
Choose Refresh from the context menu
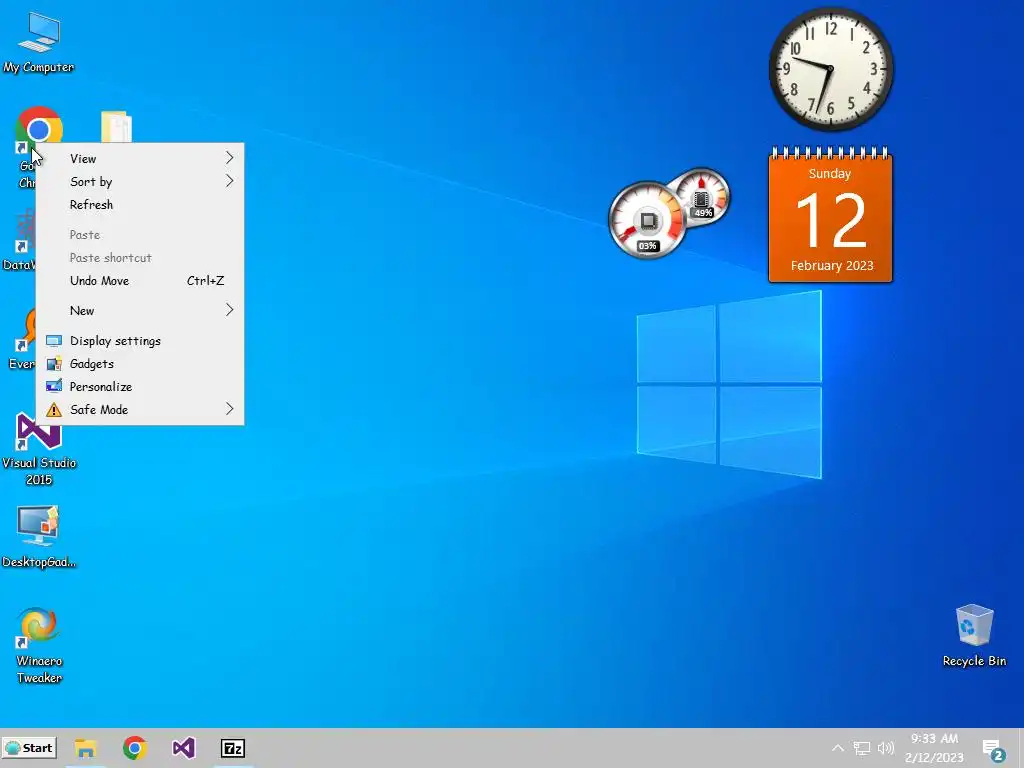(140, 204)
